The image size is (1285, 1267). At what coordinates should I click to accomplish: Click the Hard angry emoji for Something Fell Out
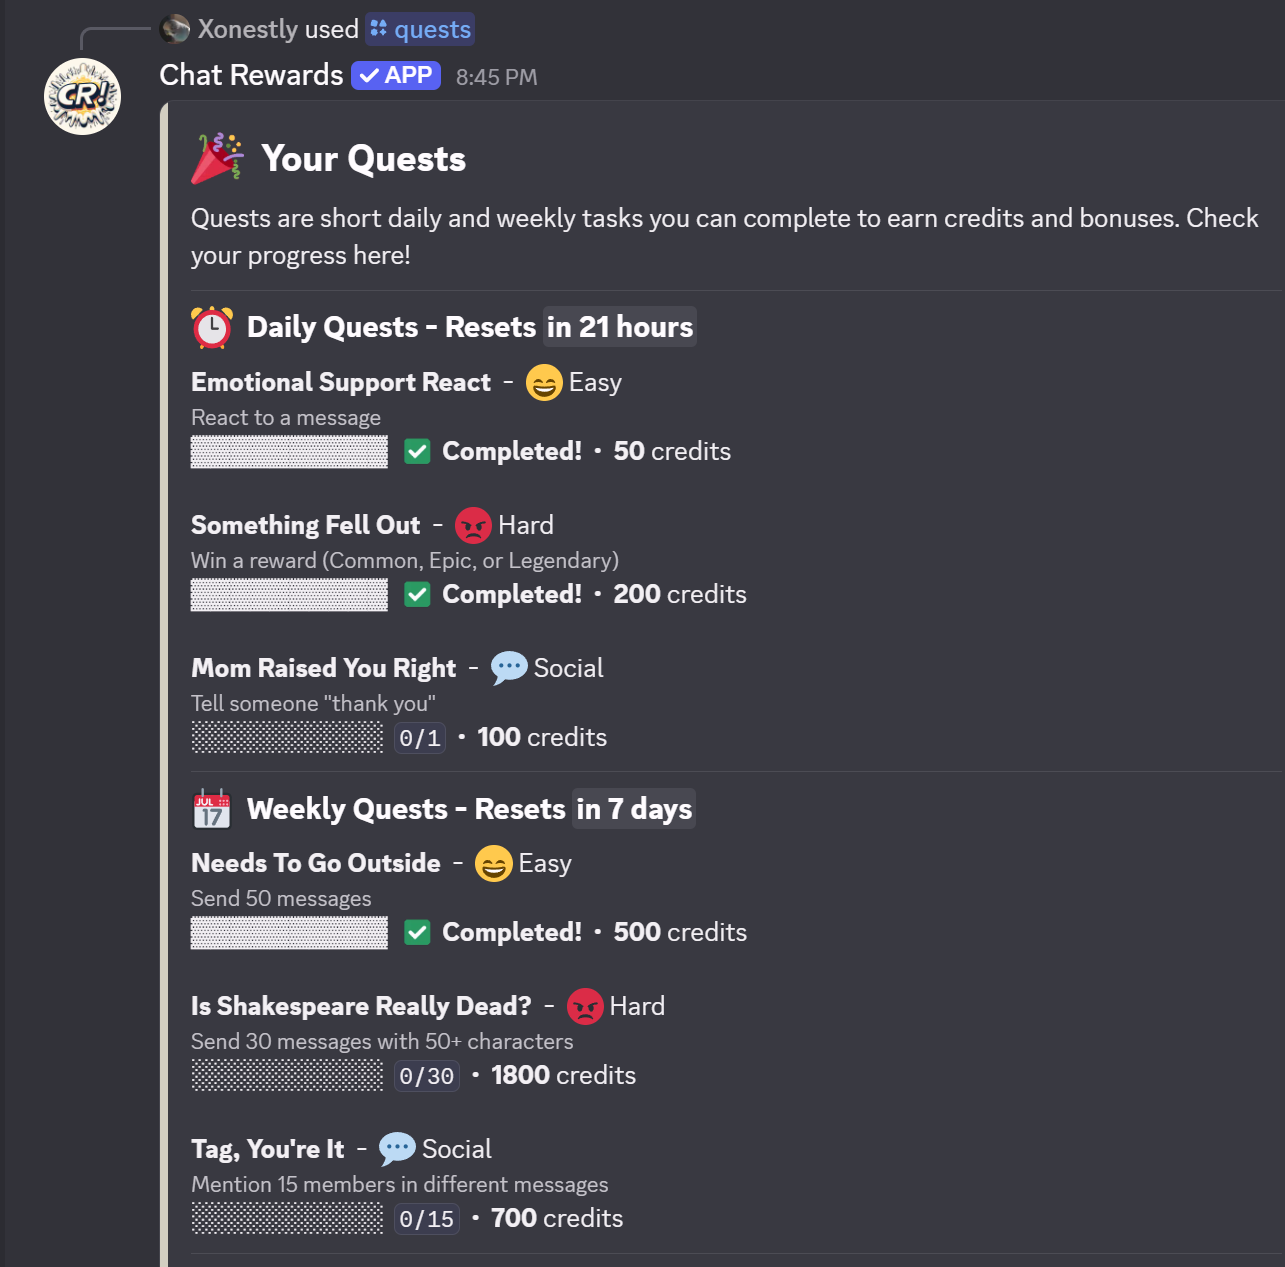tap(473, 525)
